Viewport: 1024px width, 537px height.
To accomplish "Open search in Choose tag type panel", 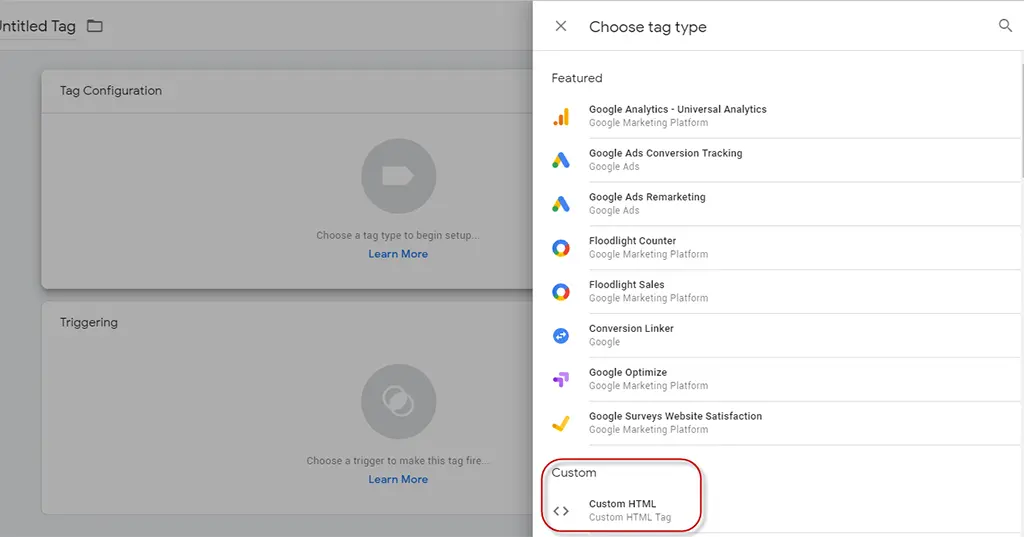I will 1005,25.
